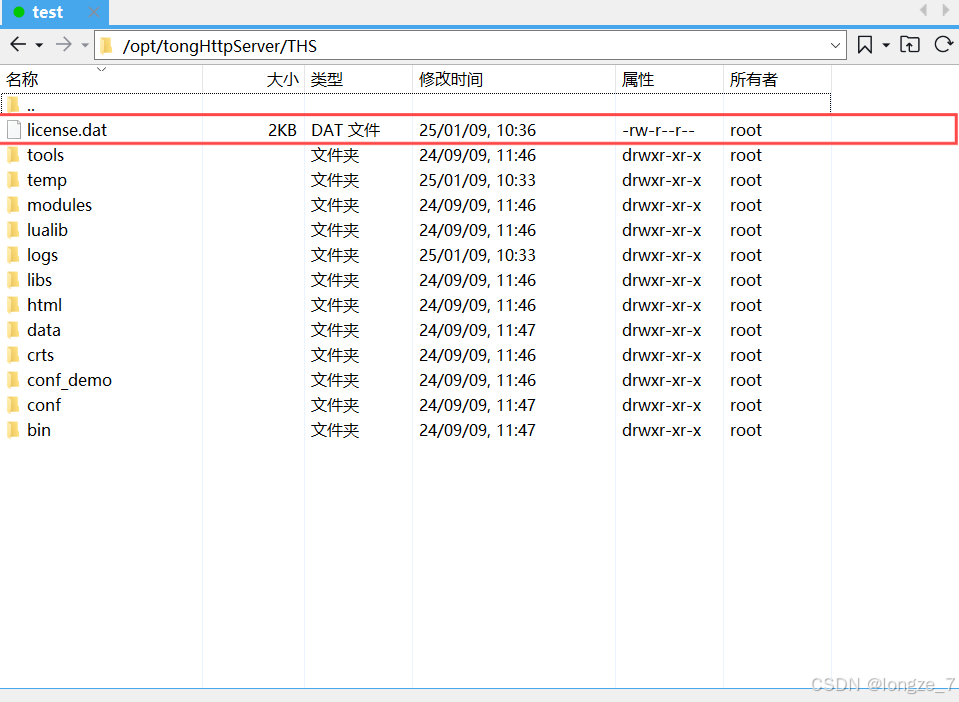Click the back navigation arrow
This screenshot has width=959, height=702.
(x=18, y=45)
